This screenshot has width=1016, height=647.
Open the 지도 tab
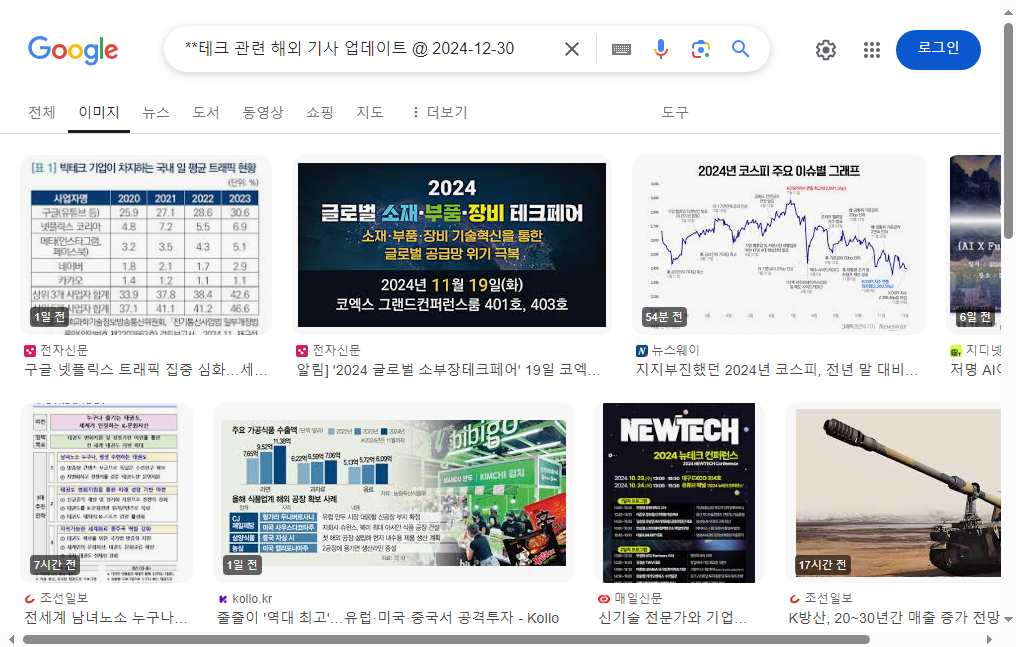tap(369, 113)
